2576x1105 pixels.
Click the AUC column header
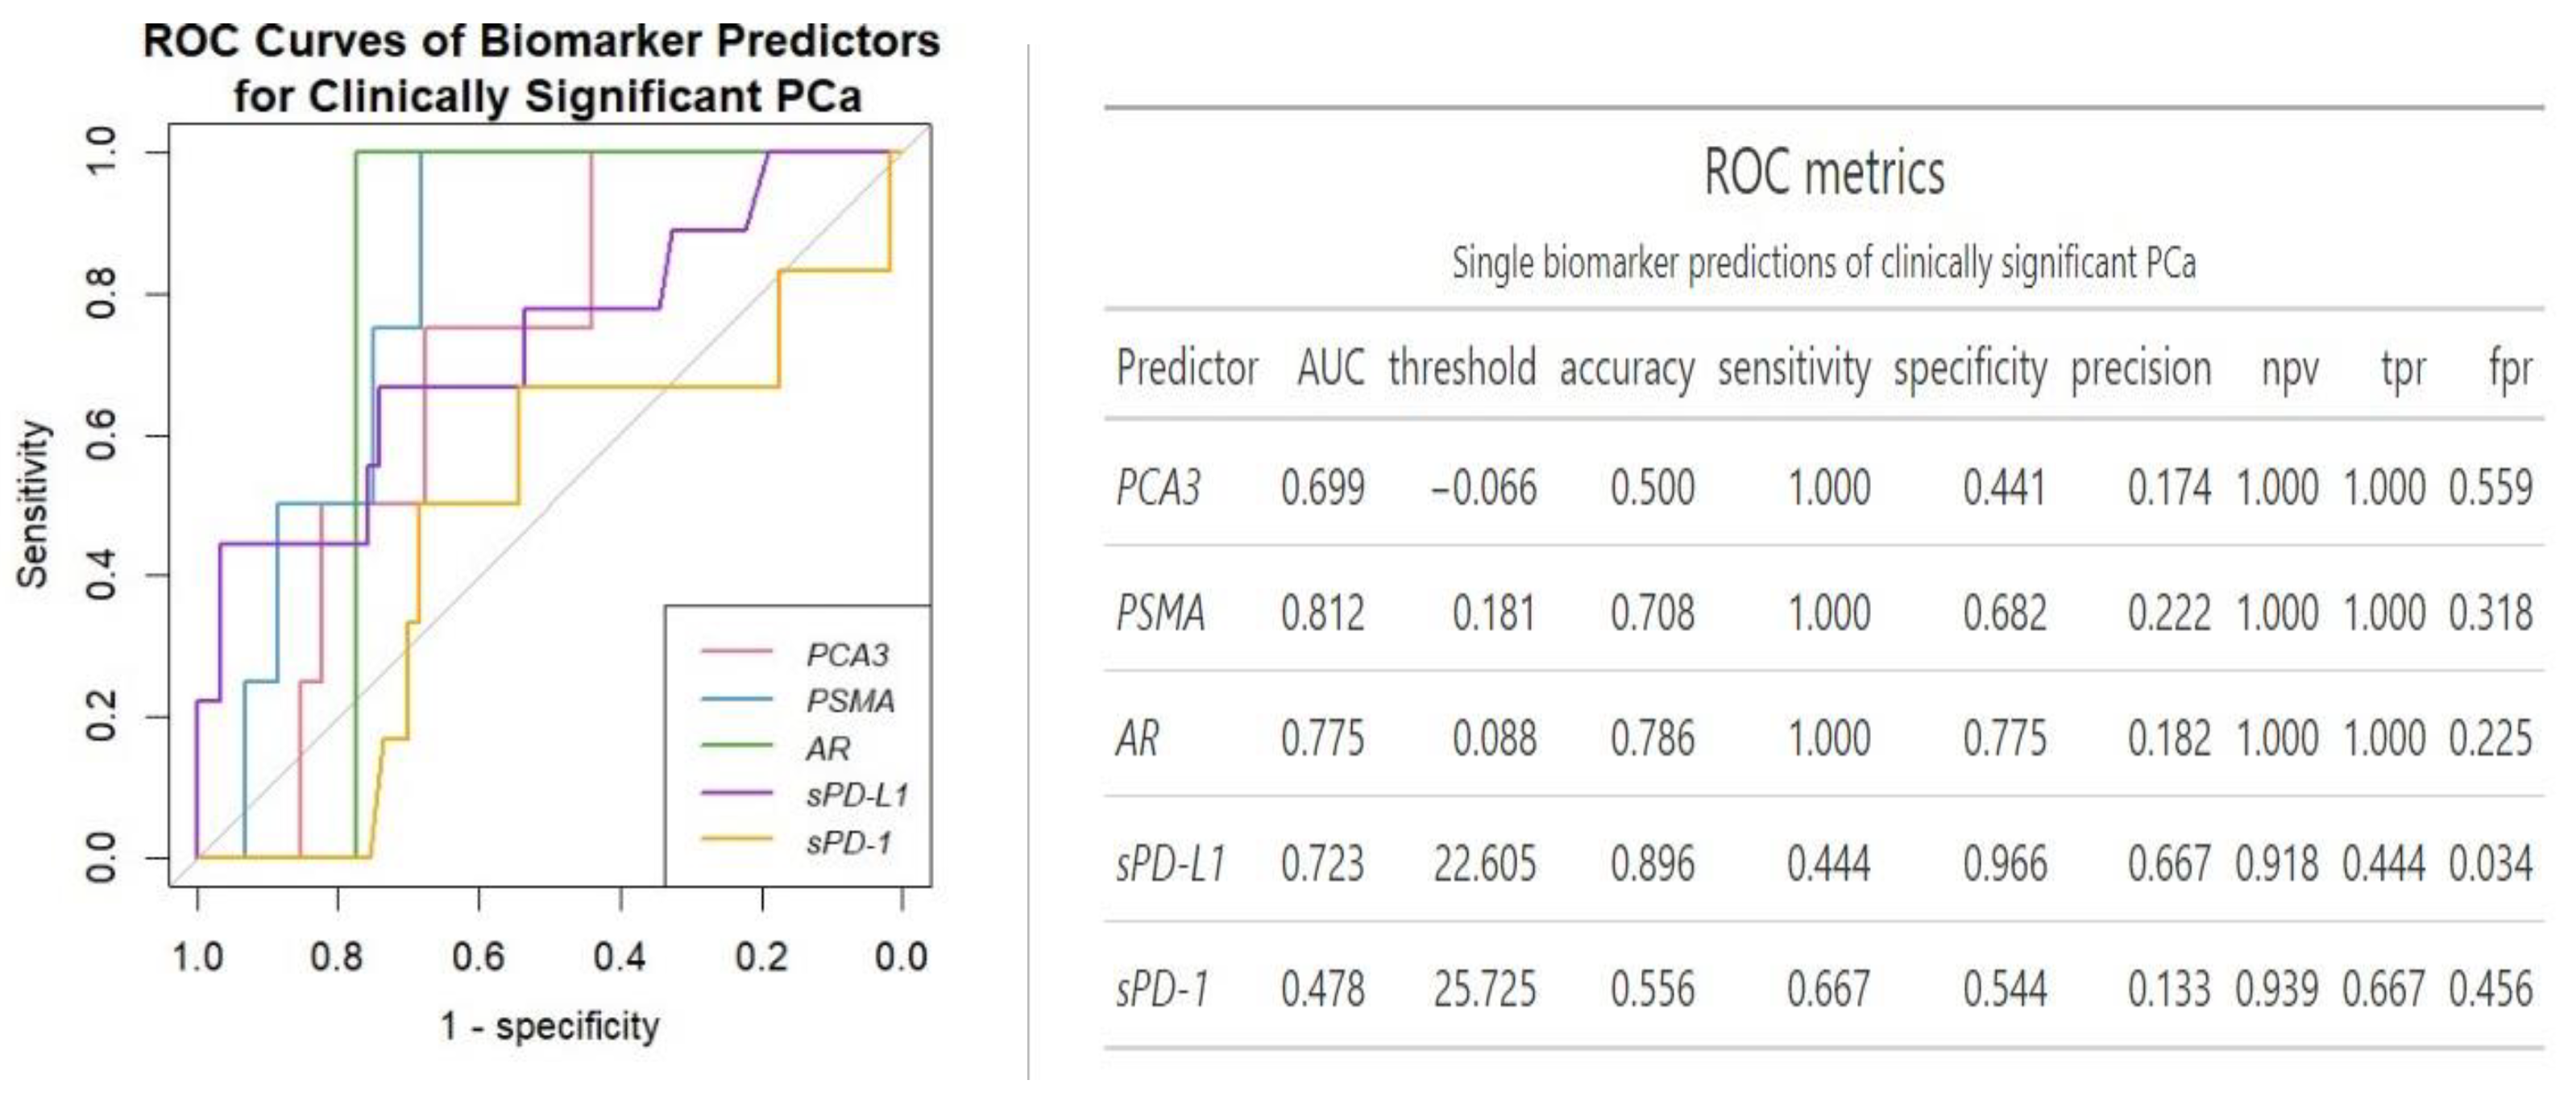tap(1330, 368)
